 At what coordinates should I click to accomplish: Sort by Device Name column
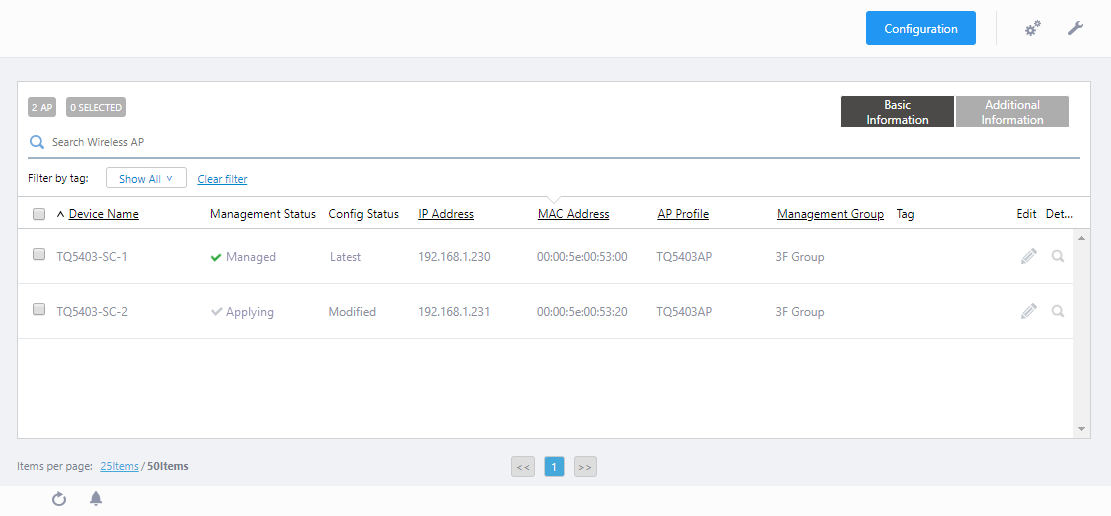(103, 214)
